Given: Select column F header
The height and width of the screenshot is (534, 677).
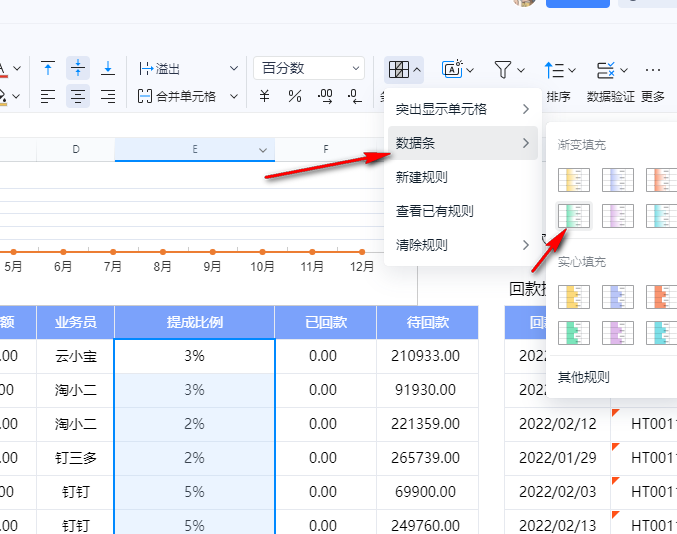Looking at the screenshot, I should pos(326,149).
